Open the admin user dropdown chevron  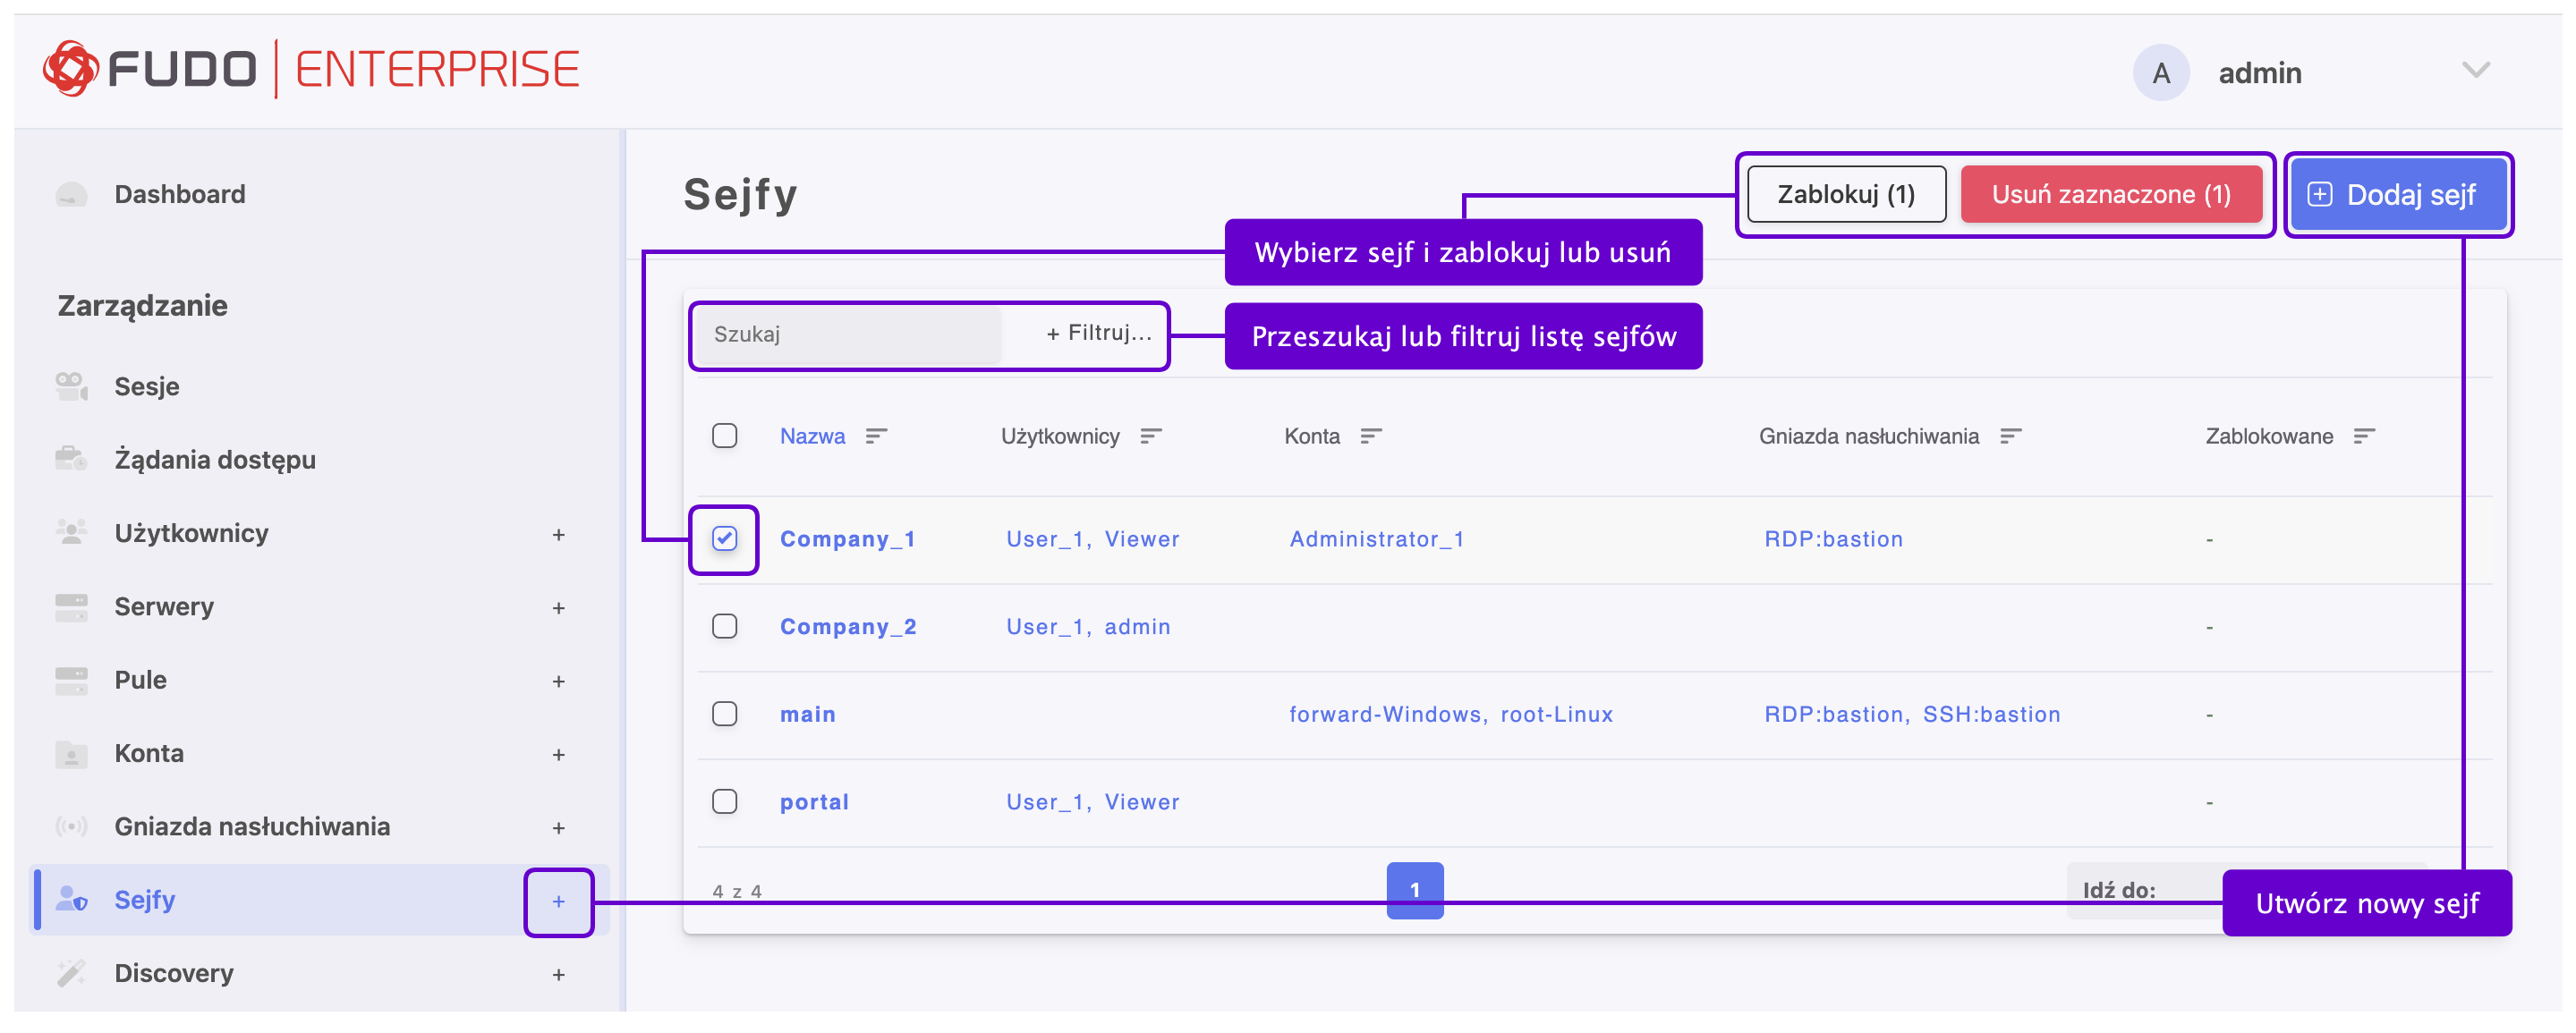[x=2475, y=70]
